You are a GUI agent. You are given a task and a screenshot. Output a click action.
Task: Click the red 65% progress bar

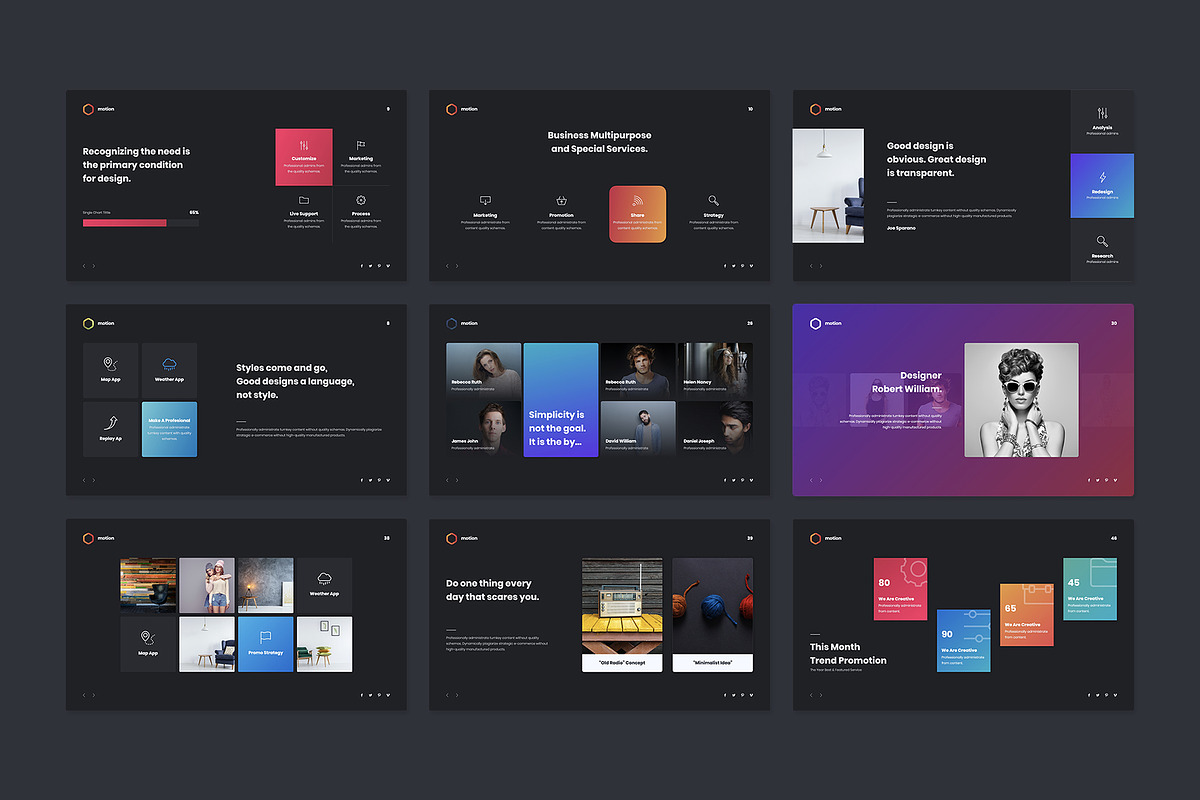coord(125,223)
